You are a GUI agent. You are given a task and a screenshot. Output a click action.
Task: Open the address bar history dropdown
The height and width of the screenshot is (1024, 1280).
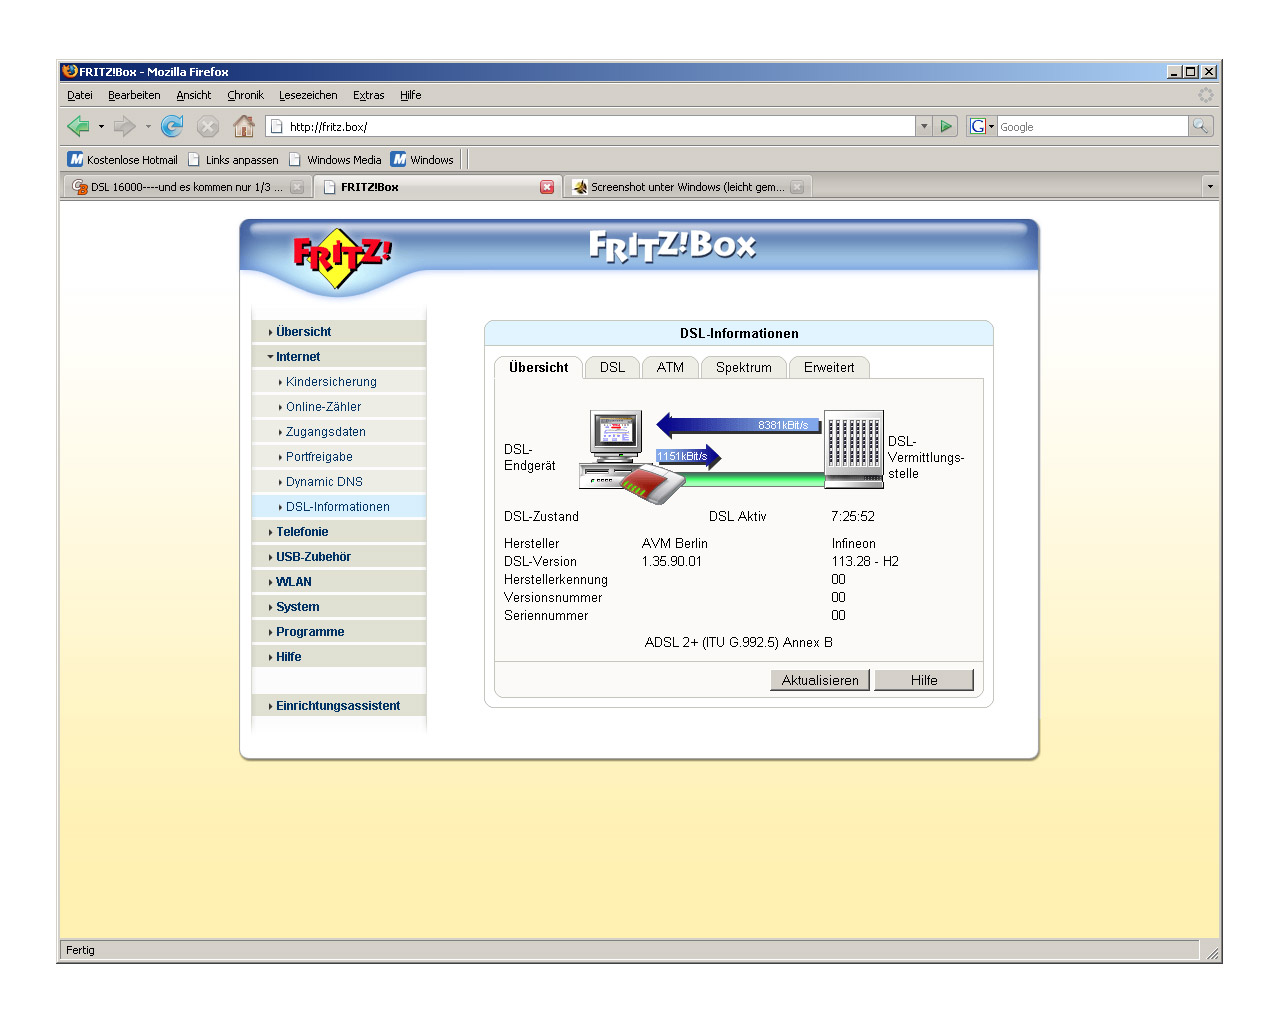tap(924, 126)
